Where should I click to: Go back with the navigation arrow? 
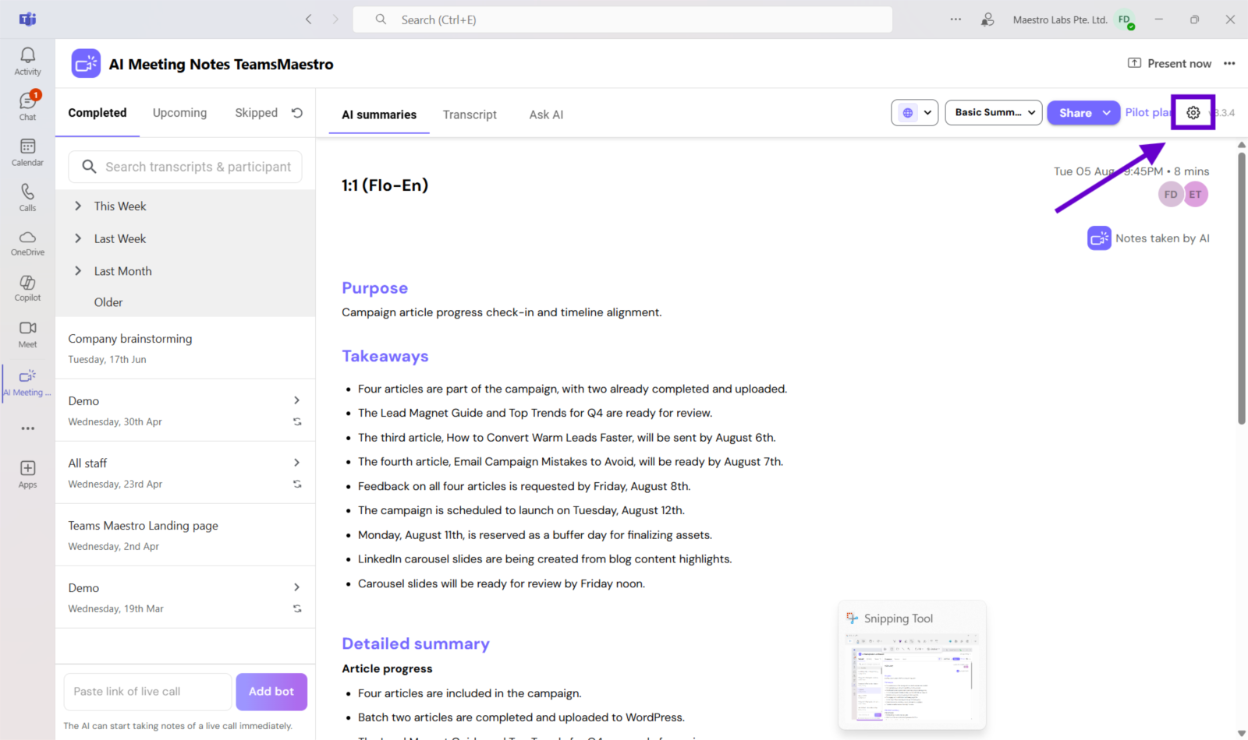coord(308,19)
